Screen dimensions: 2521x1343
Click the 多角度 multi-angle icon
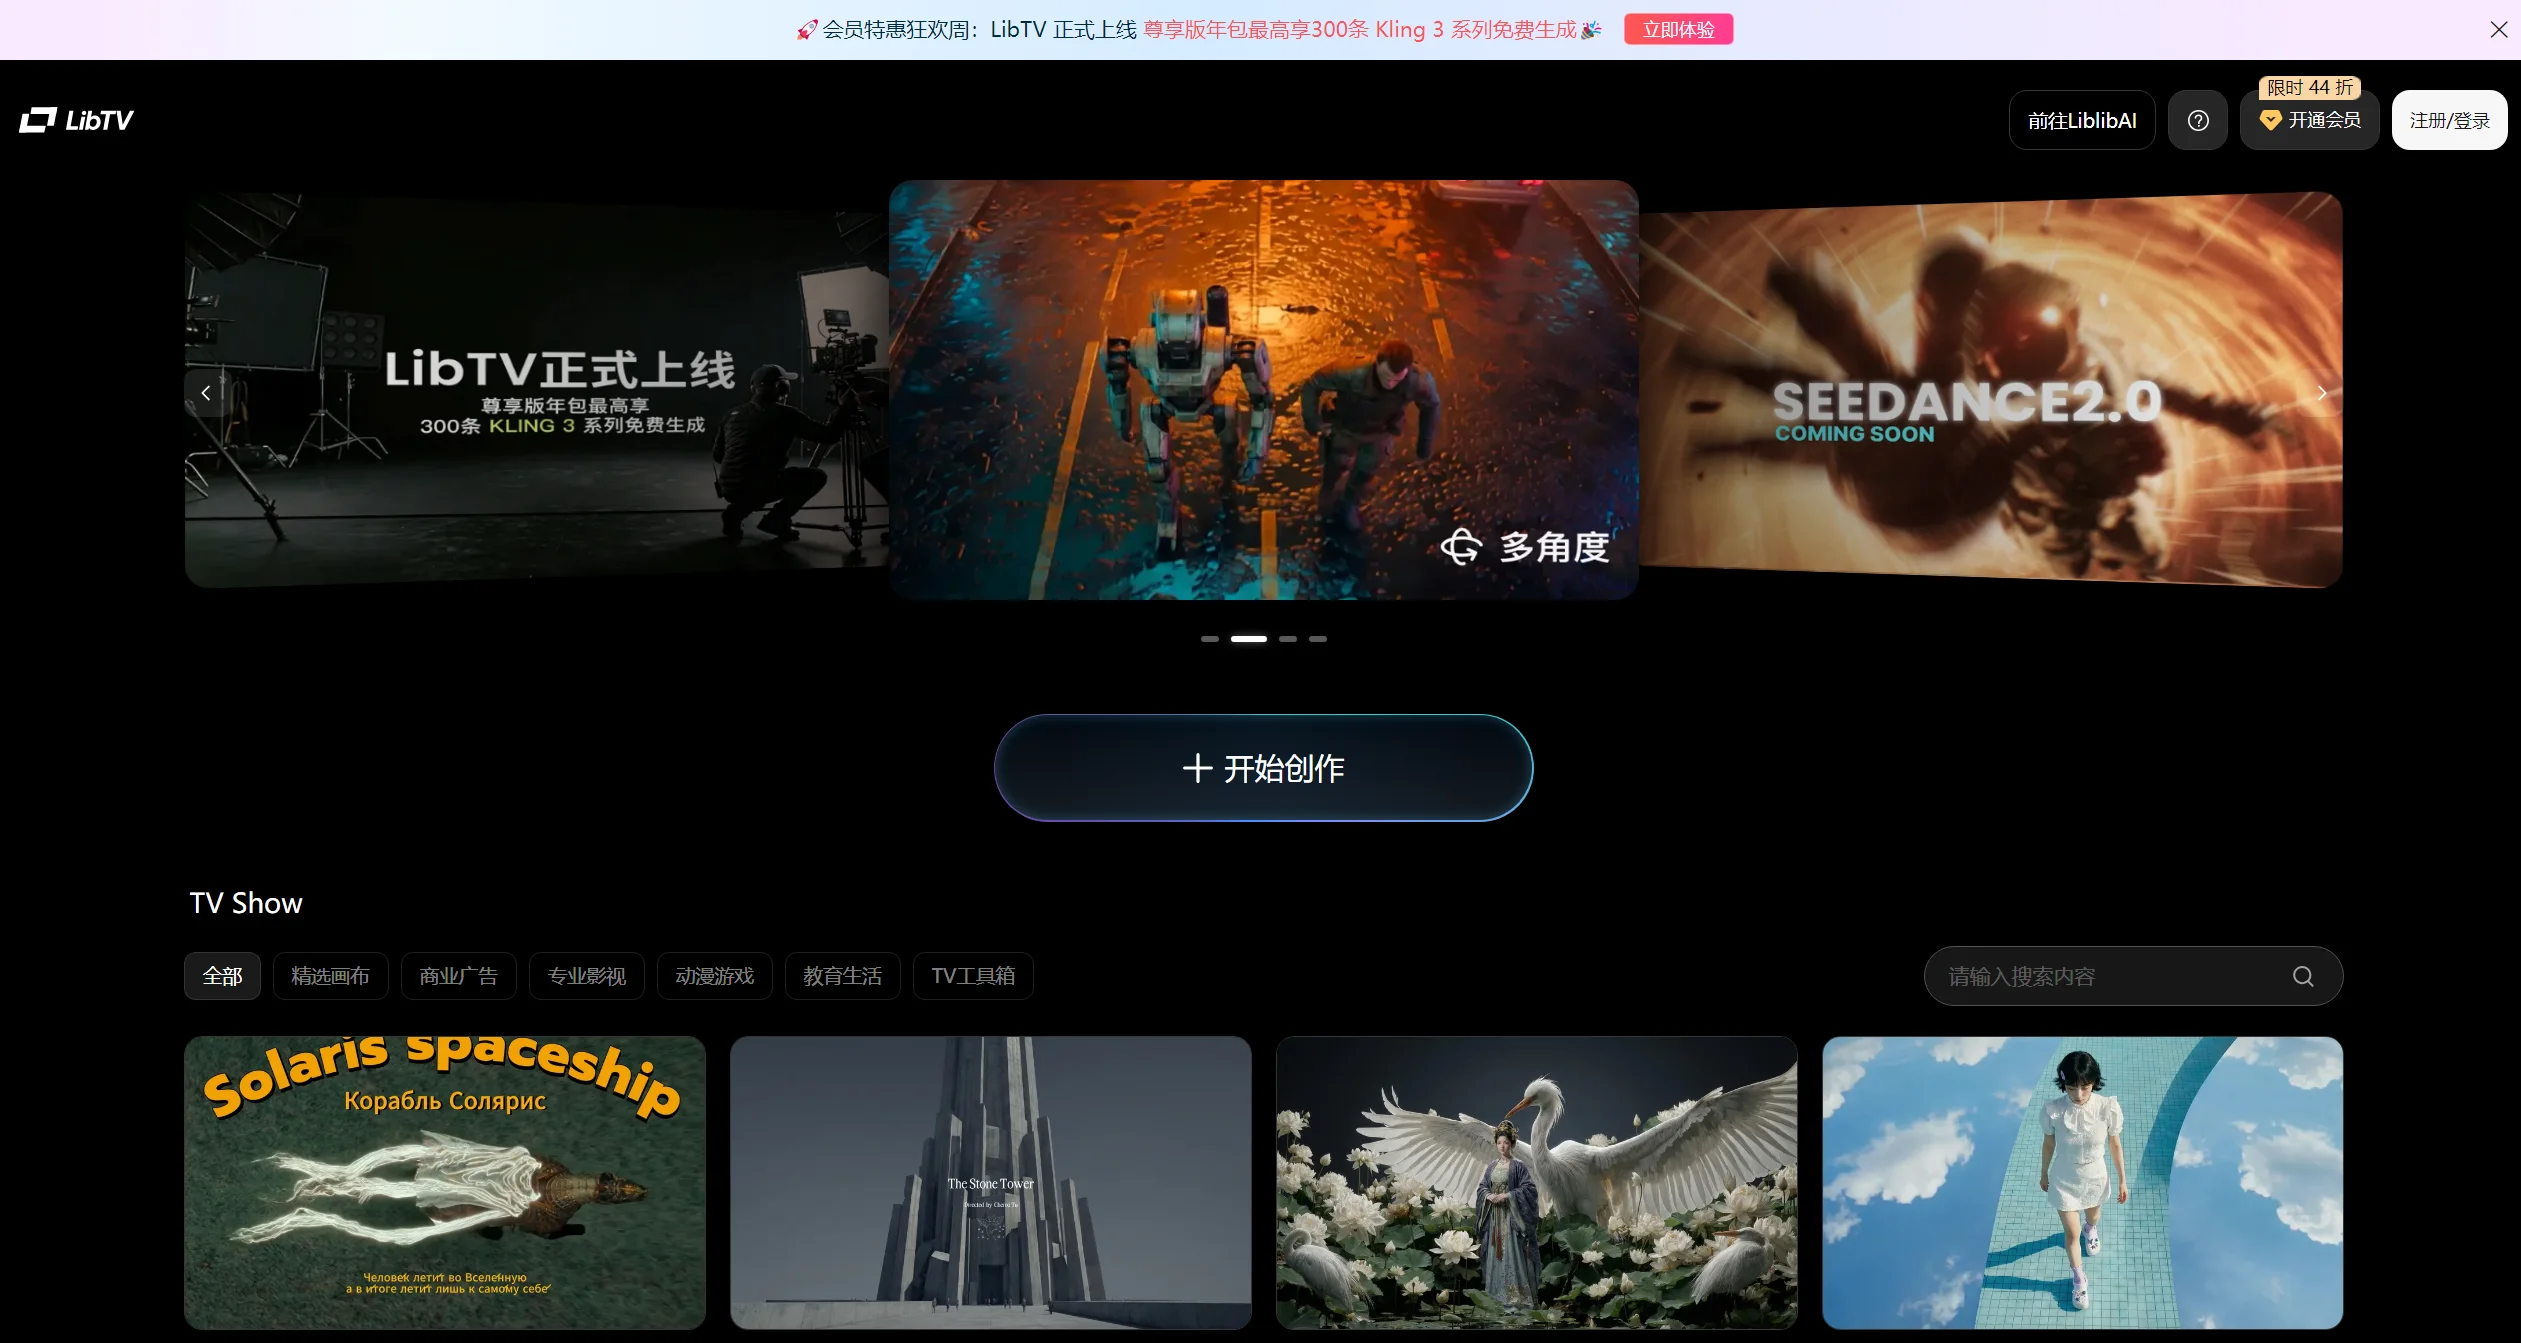tap(1461, 547)
